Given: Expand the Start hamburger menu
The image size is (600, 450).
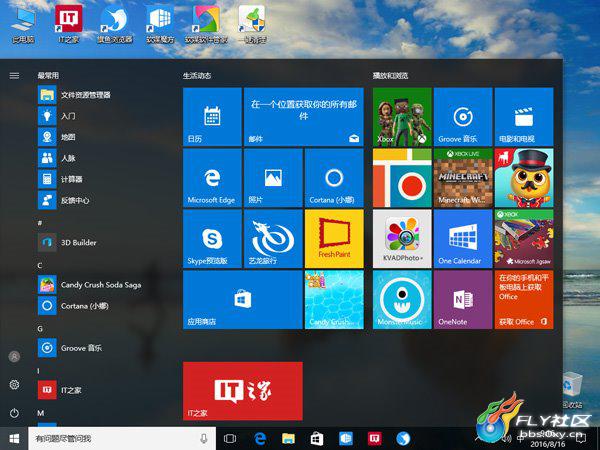Looking at the screenshot, I should pos(14,76).
